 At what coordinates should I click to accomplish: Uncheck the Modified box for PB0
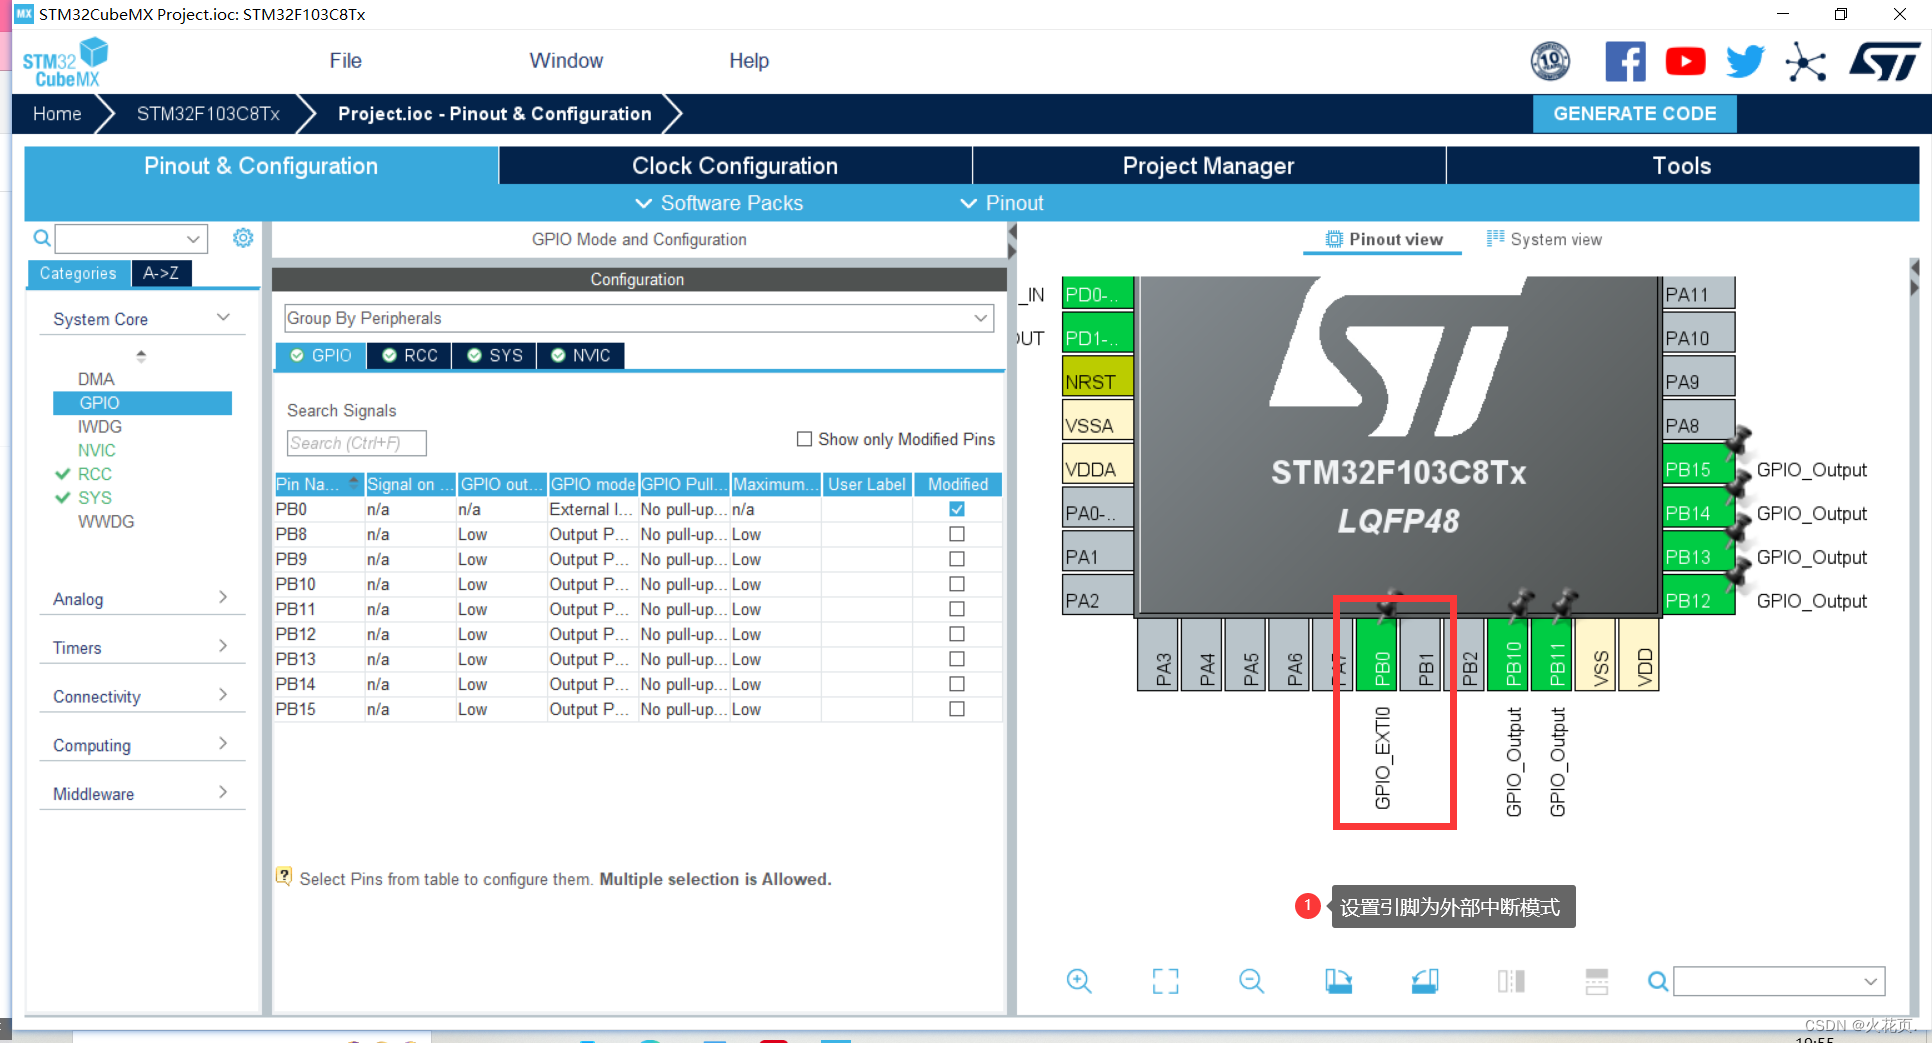957,509
